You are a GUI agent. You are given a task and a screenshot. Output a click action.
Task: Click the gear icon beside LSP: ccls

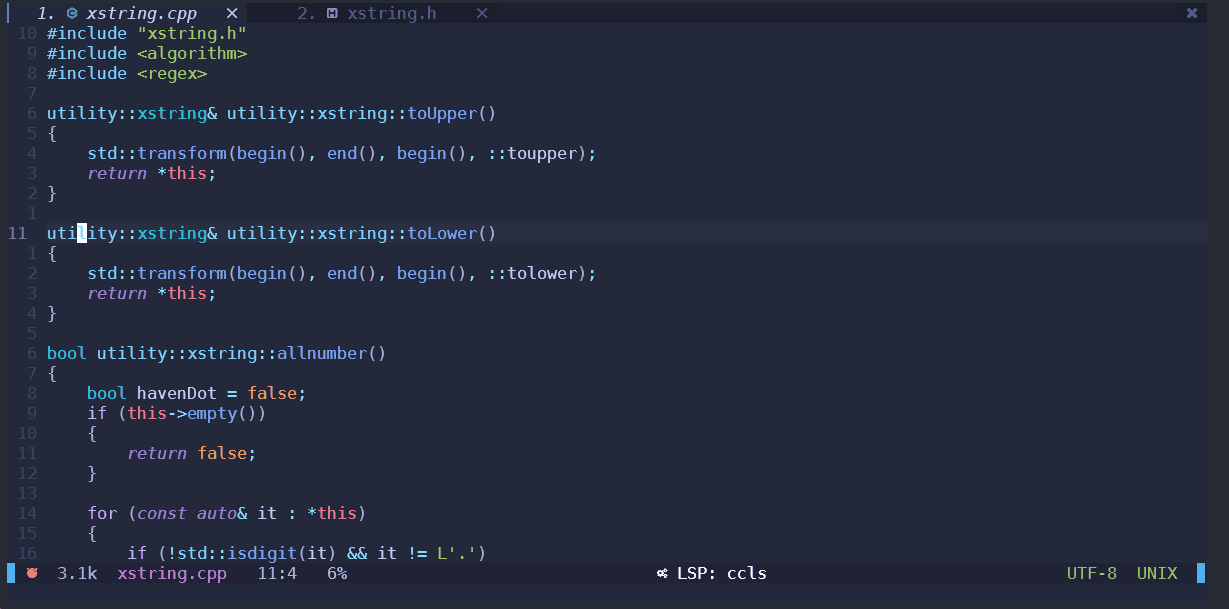coord(661,573)
